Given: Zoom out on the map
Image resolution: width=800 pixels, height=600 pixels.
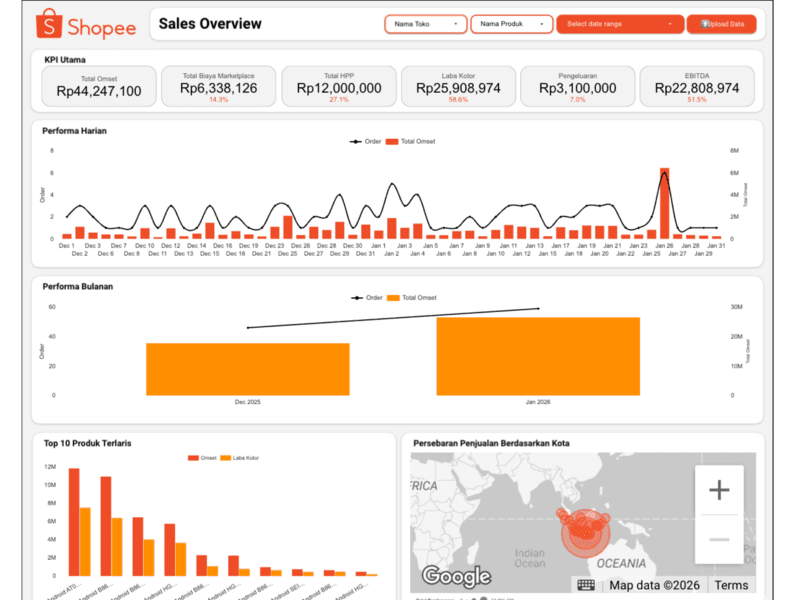Looking at the screenshot, I should (719, 539).
